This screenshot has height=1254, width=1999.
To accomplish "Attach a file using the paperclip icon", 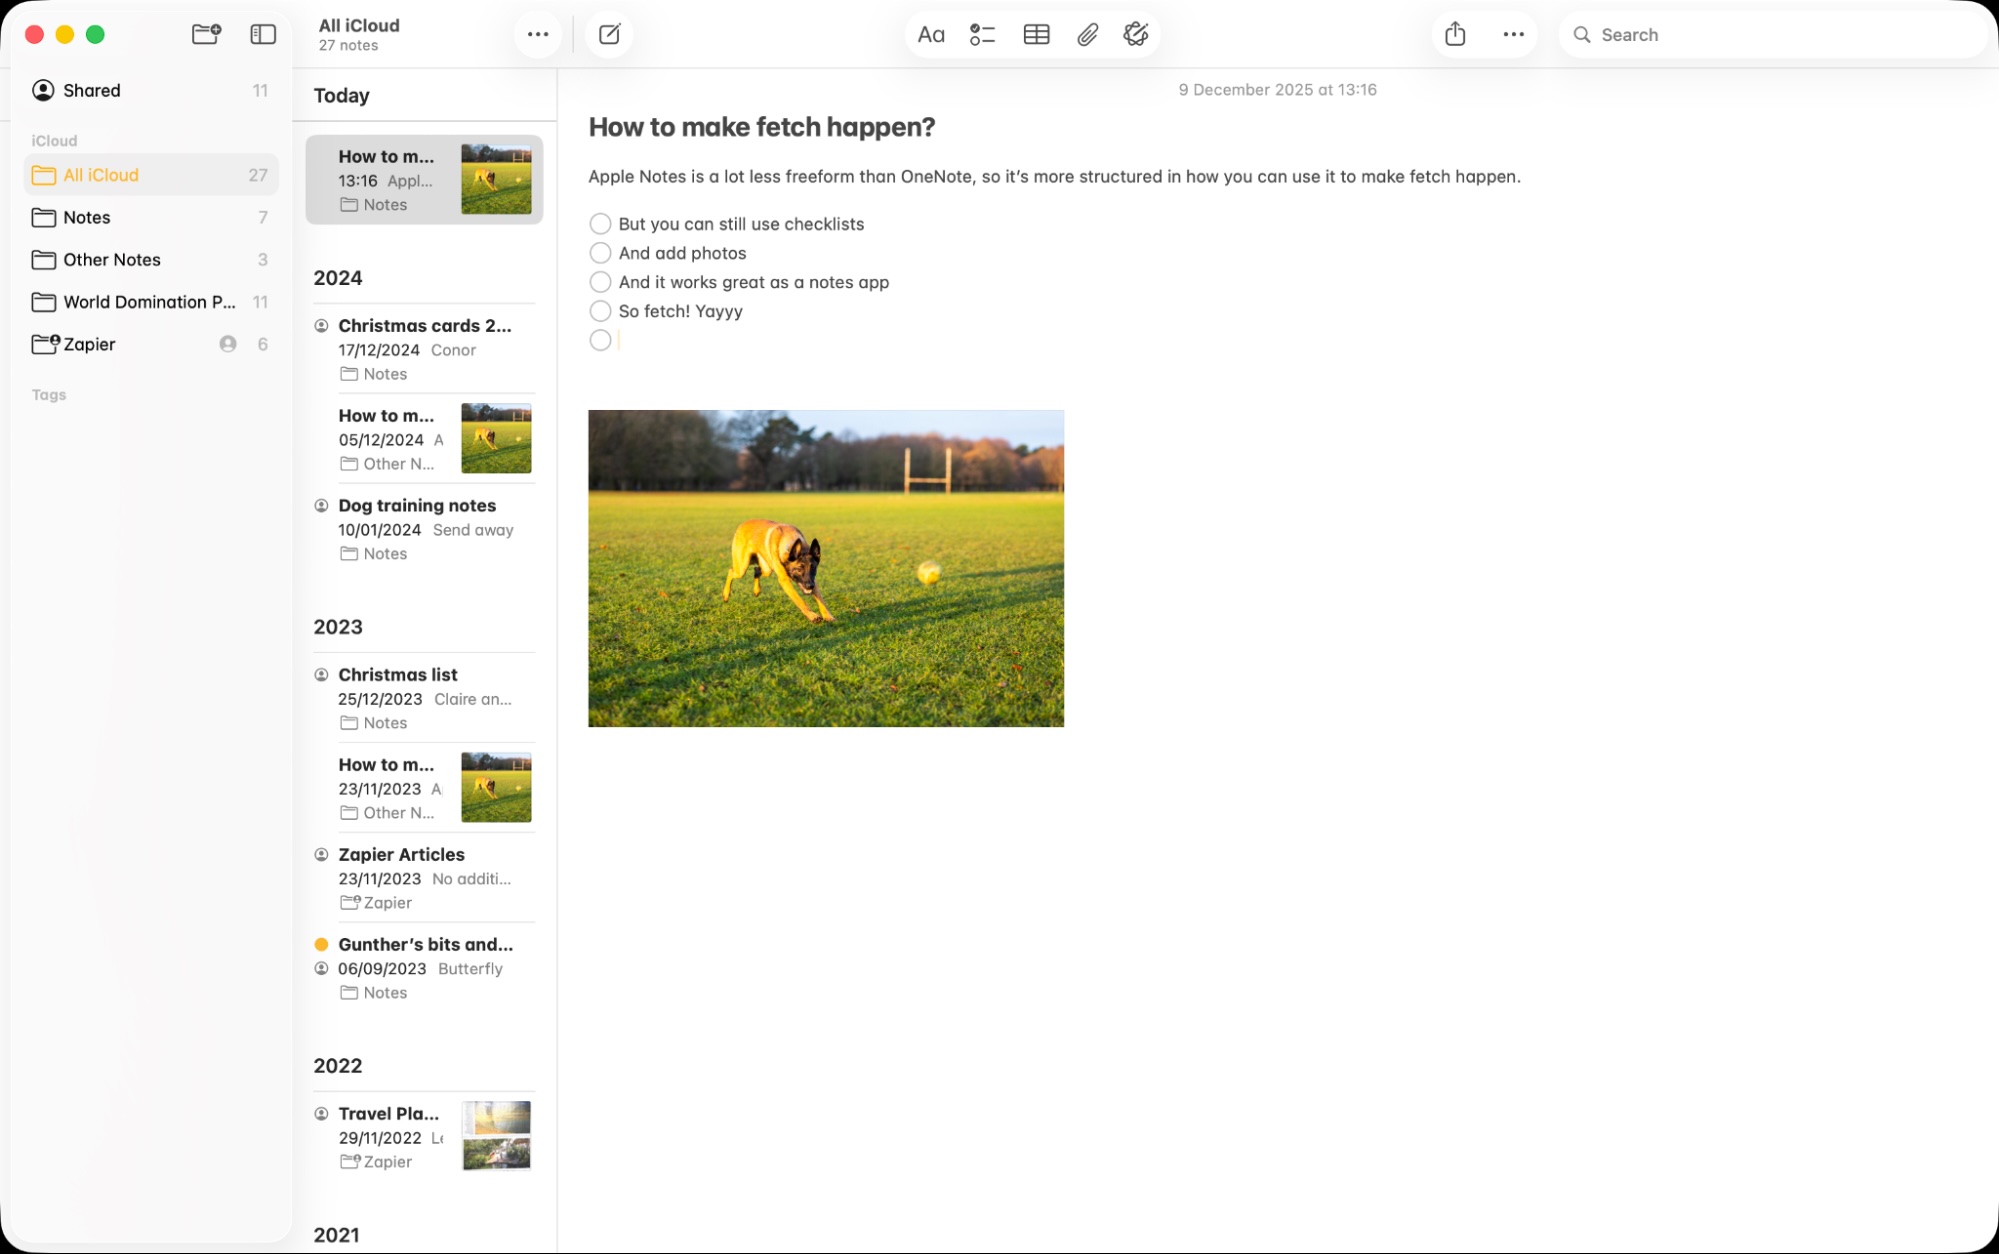I will (x=1088, y=33).
